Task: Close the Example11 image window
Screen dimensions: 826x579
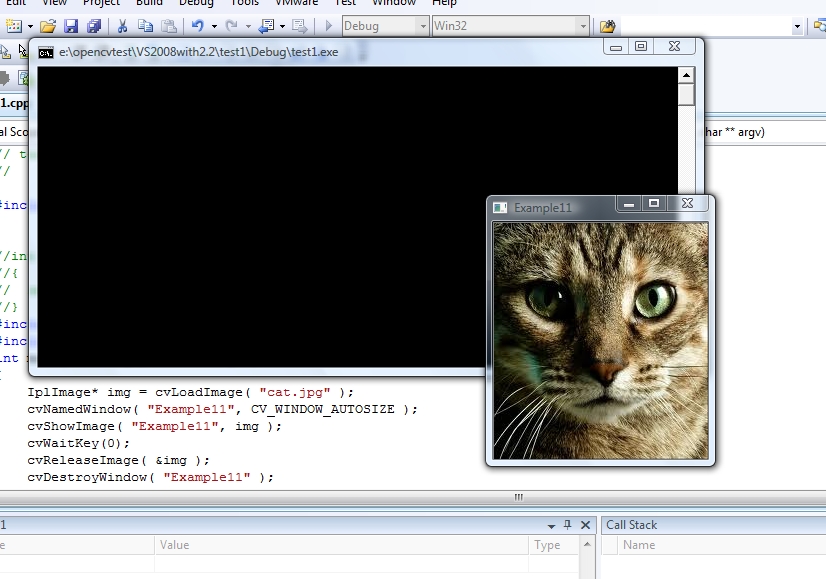Action: [688, 204]
